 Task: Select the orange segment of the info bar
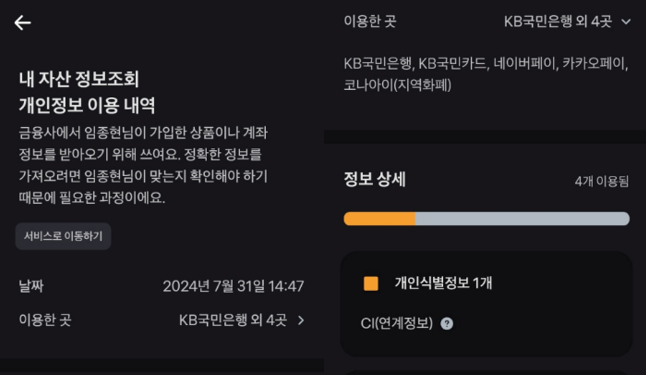pos(379,218)
